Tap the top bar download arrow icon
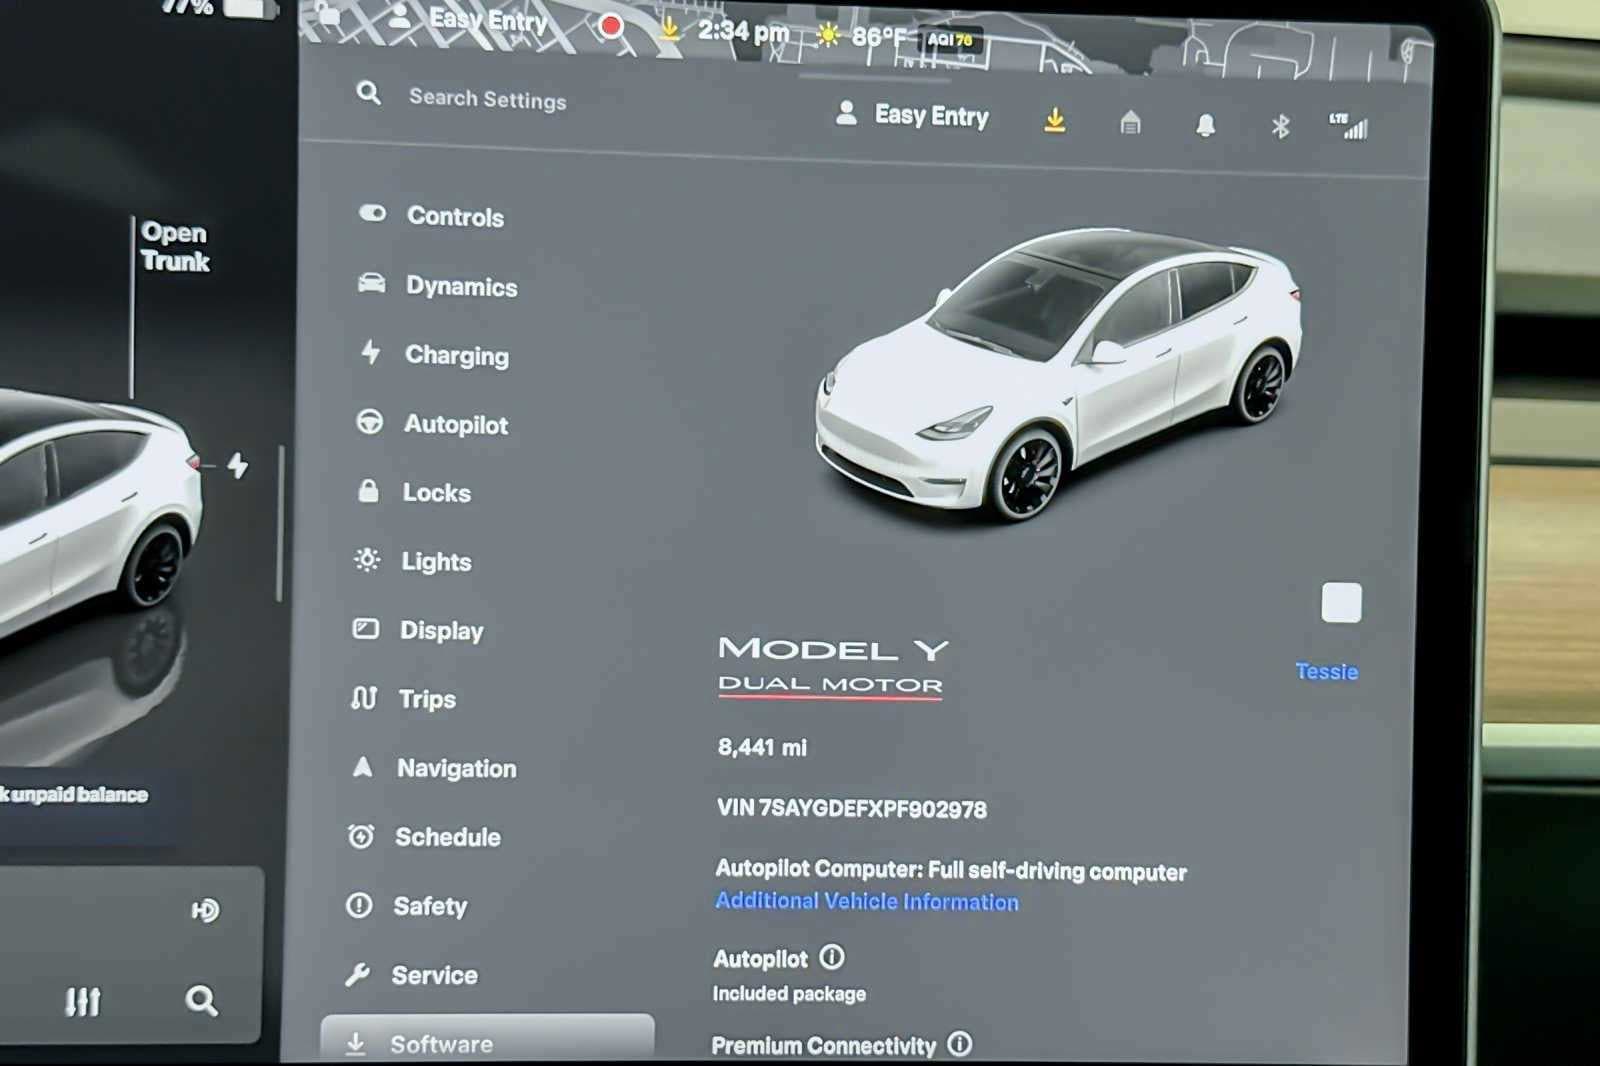 (670, 30)
